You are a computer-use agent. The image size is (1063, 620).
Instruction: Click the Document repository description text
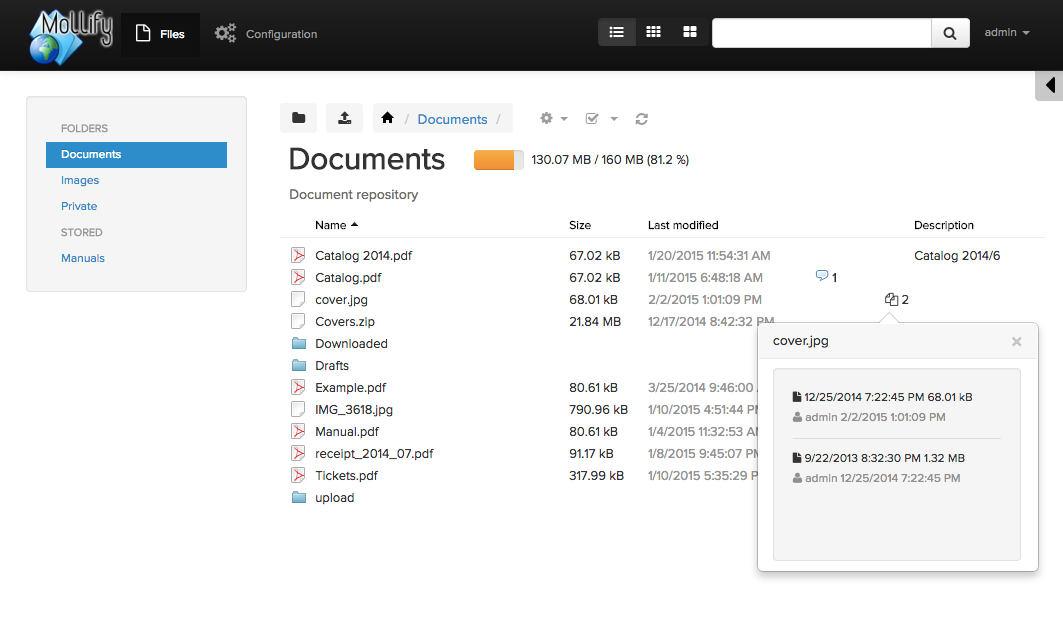pos(353,194)
